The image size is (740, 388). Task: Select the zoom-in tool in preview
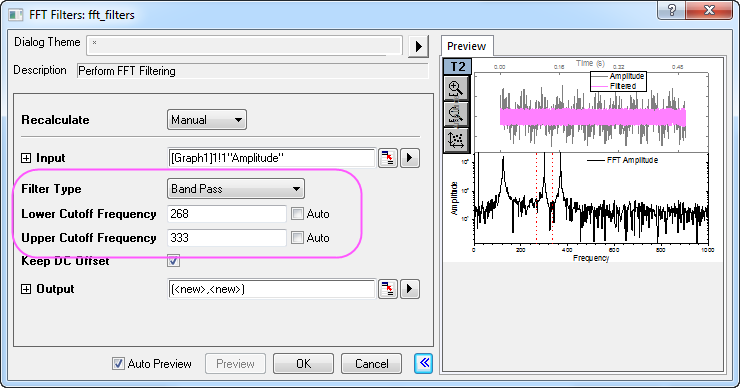[456, 88]
